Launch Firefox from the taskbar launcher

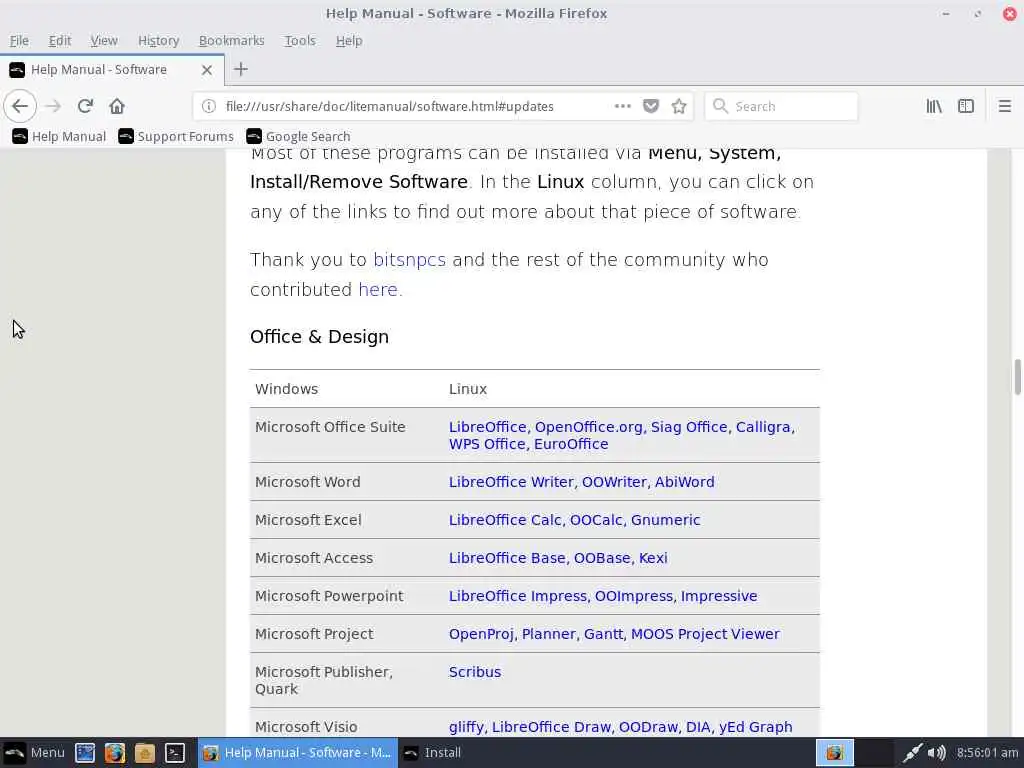[x=114, y=753]
